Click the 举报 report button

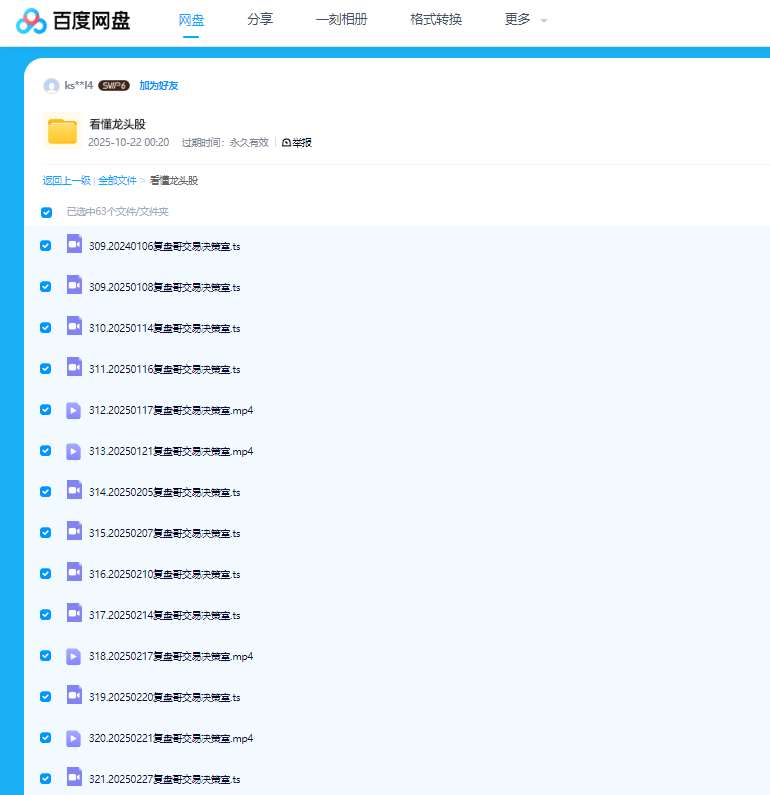[x=297, y=143]
